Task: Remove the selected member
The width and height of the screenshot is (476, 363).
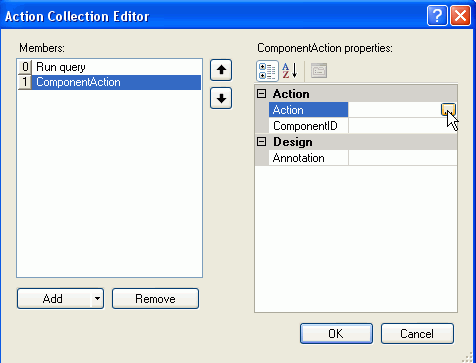Action: tap(155, 298)
